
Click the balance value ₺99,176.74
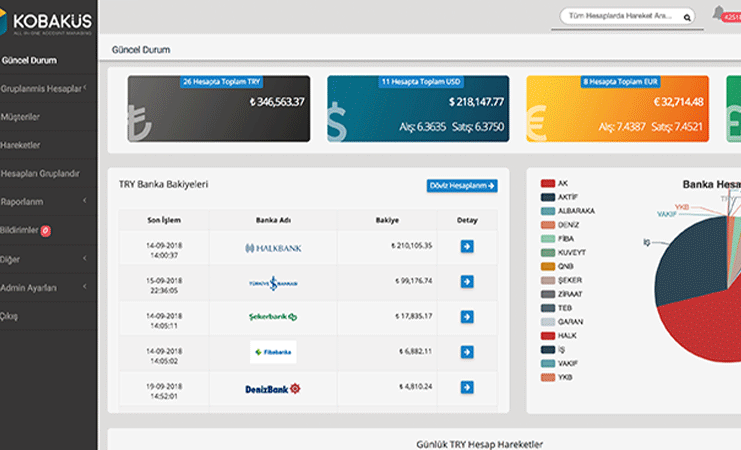414,281
